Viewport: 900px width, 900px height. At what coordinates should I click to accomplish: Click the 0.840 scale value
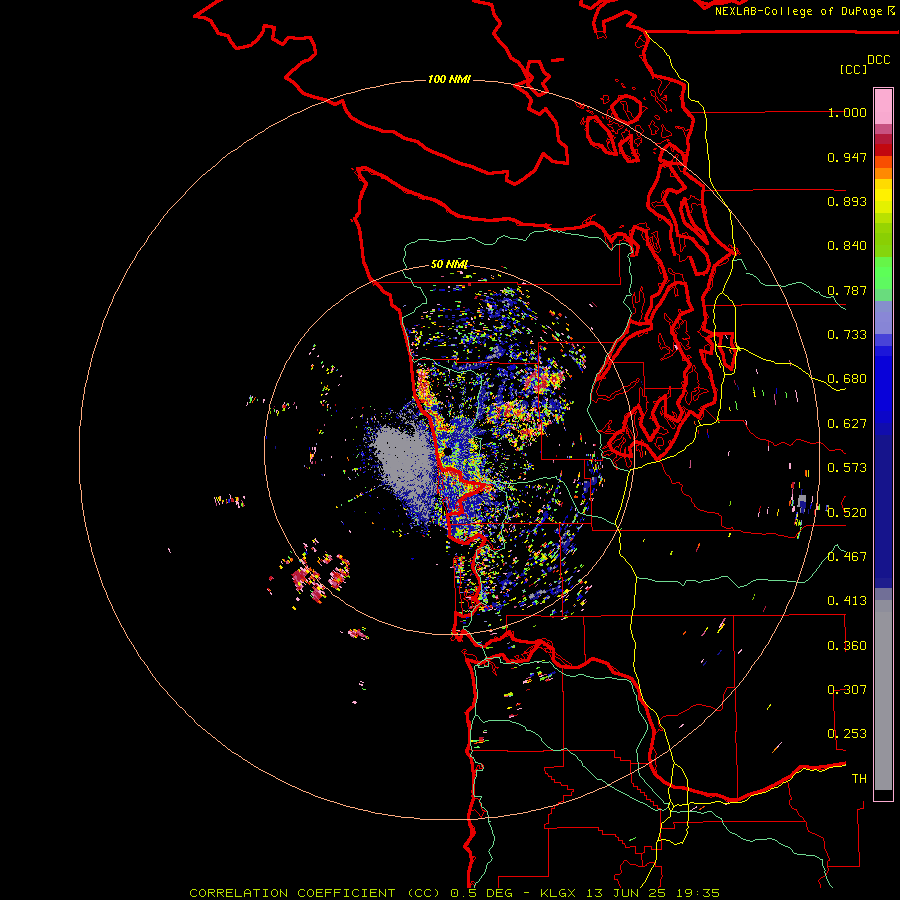(847, 246)
